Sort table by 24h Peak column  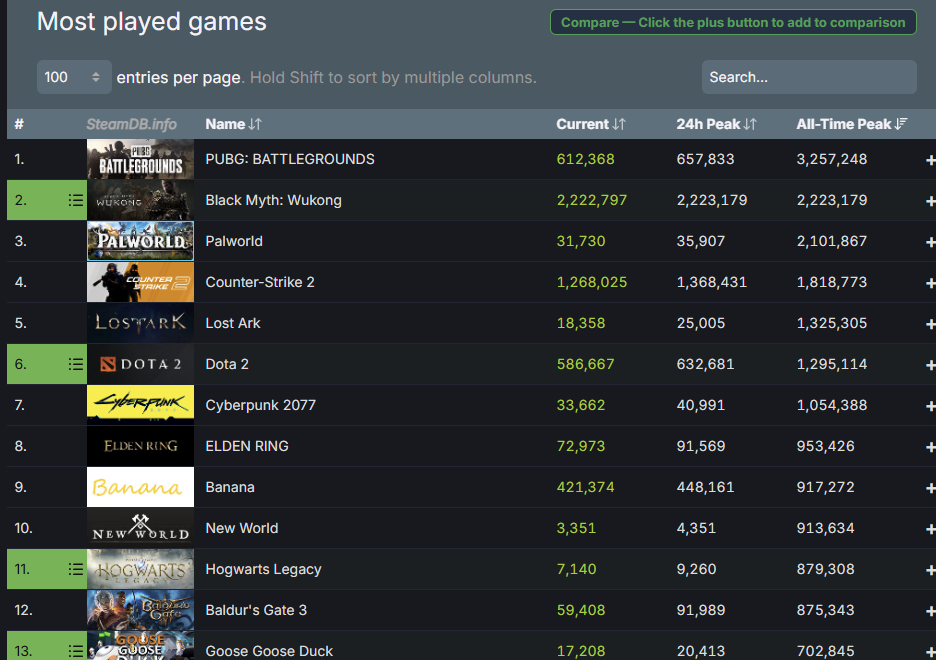tap(716, 124)
